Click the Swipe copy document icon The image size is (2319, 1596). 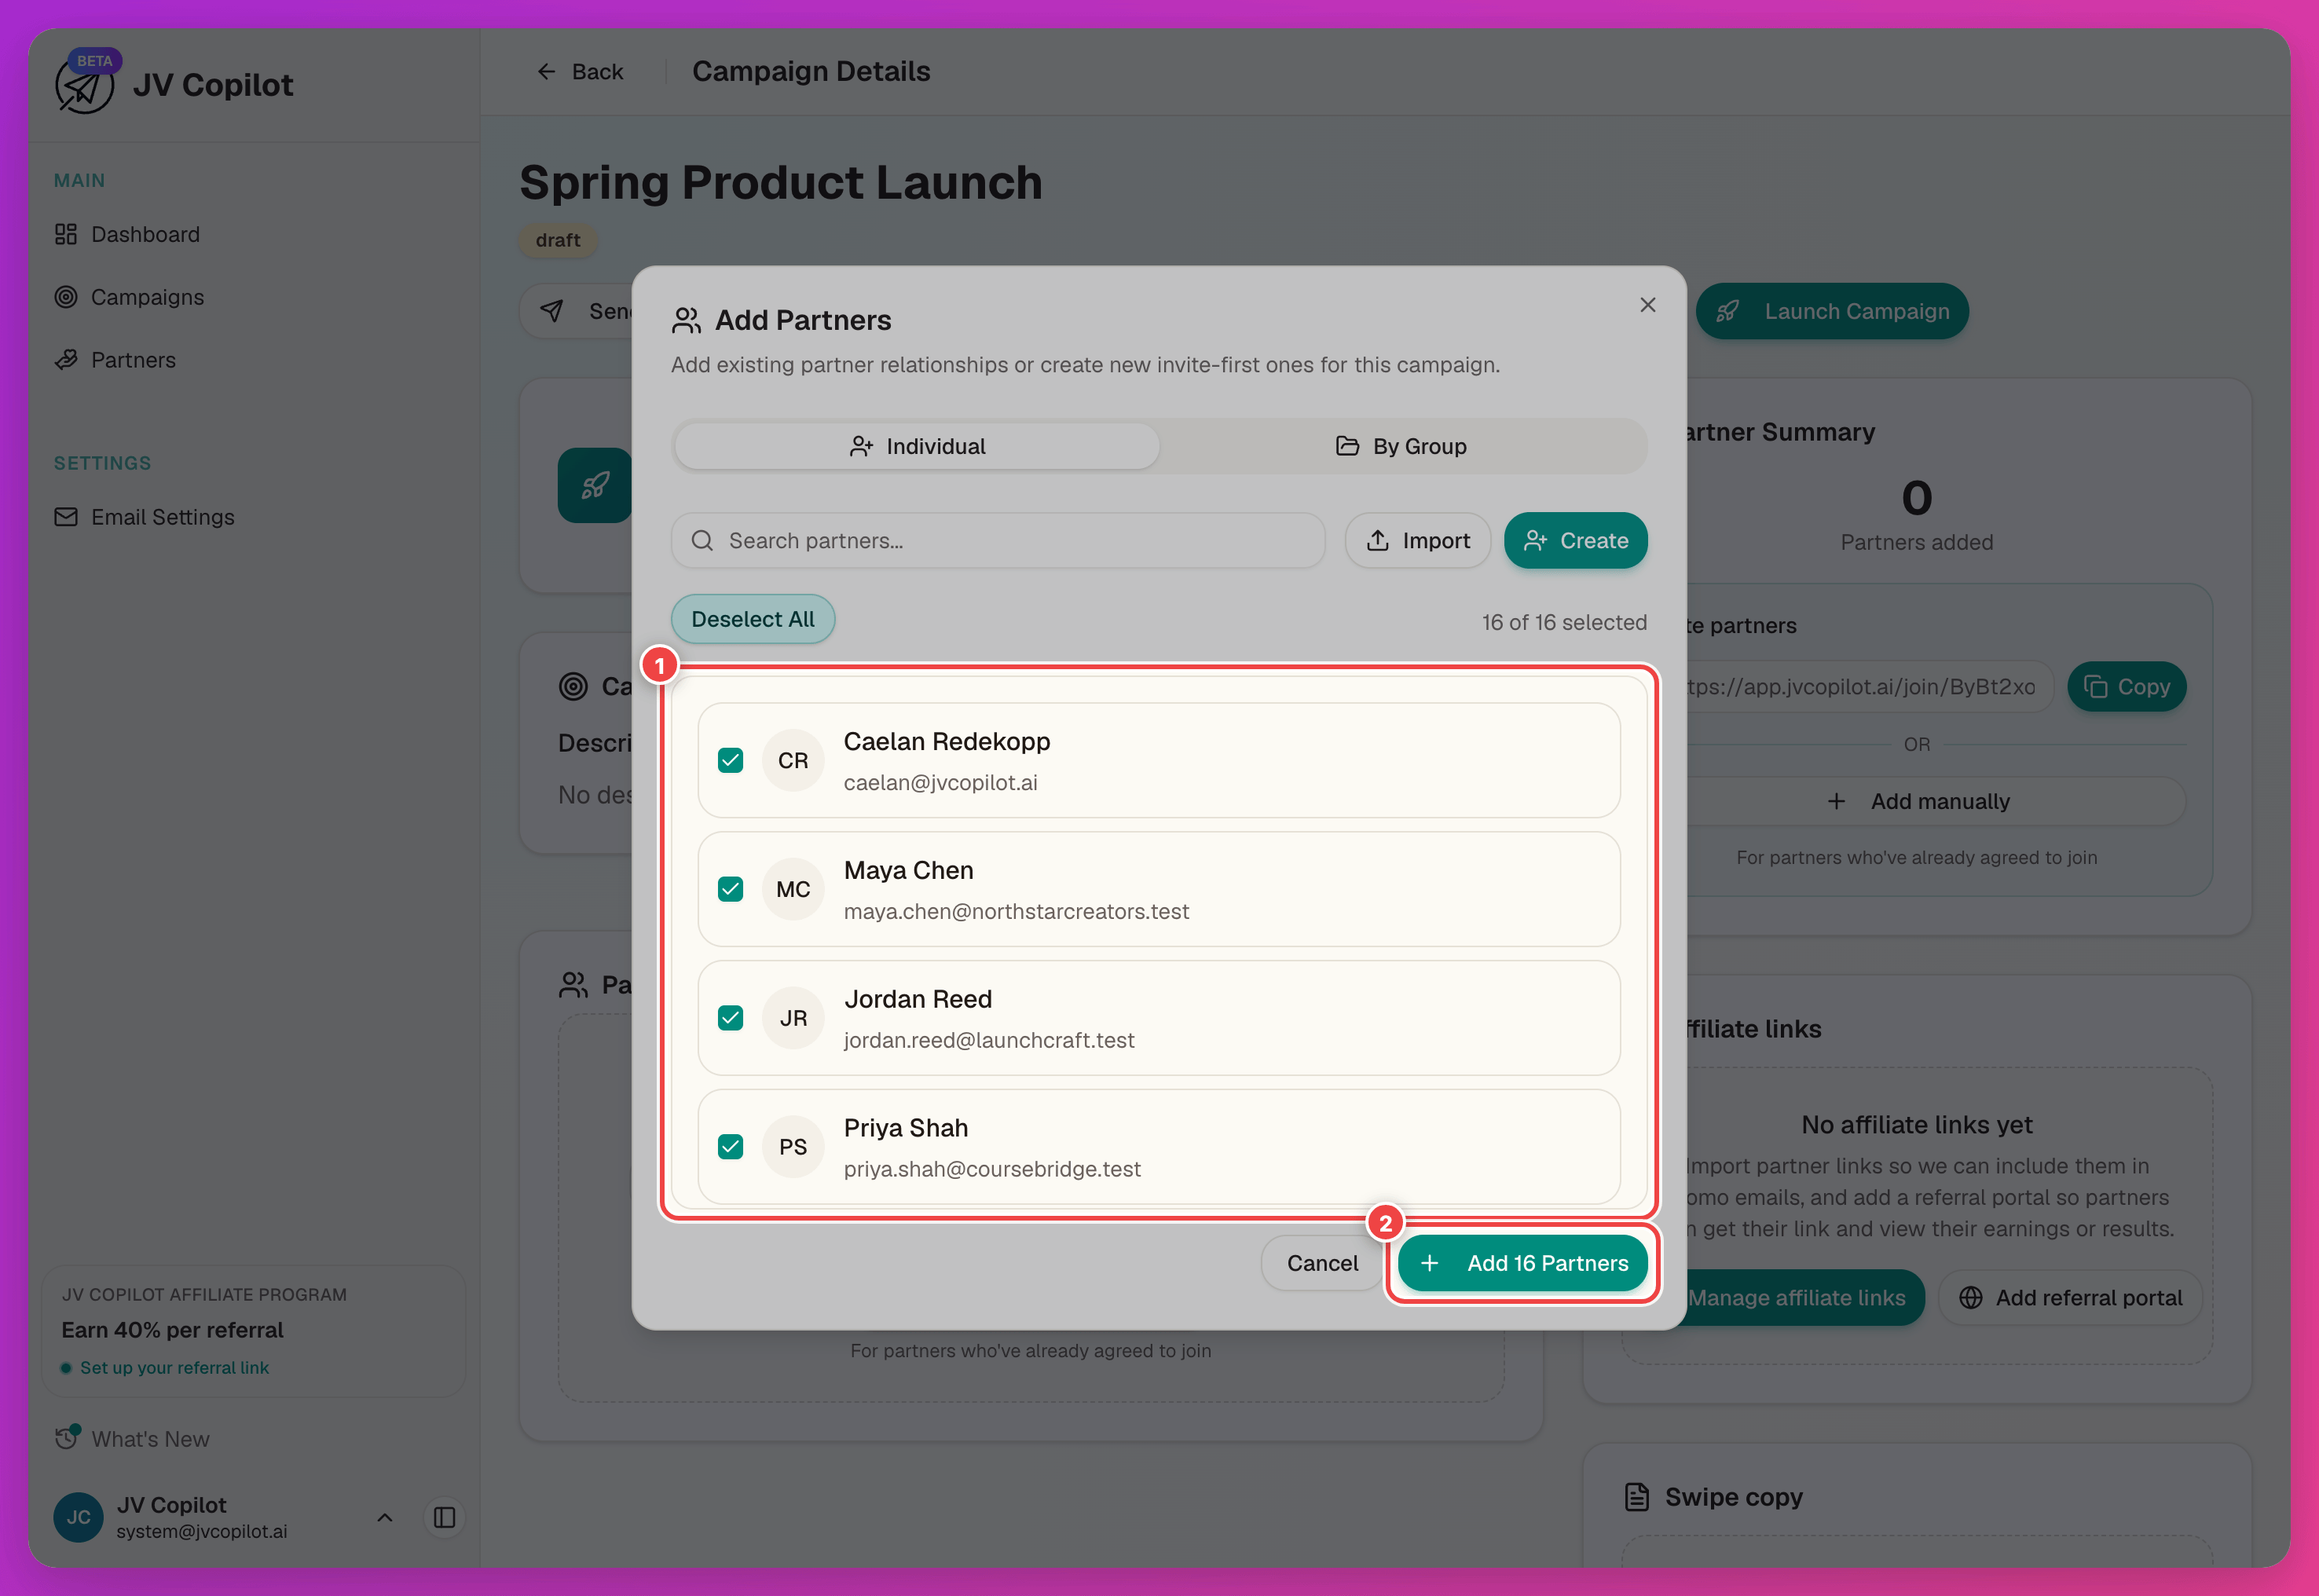(x=1637, y=1497)
